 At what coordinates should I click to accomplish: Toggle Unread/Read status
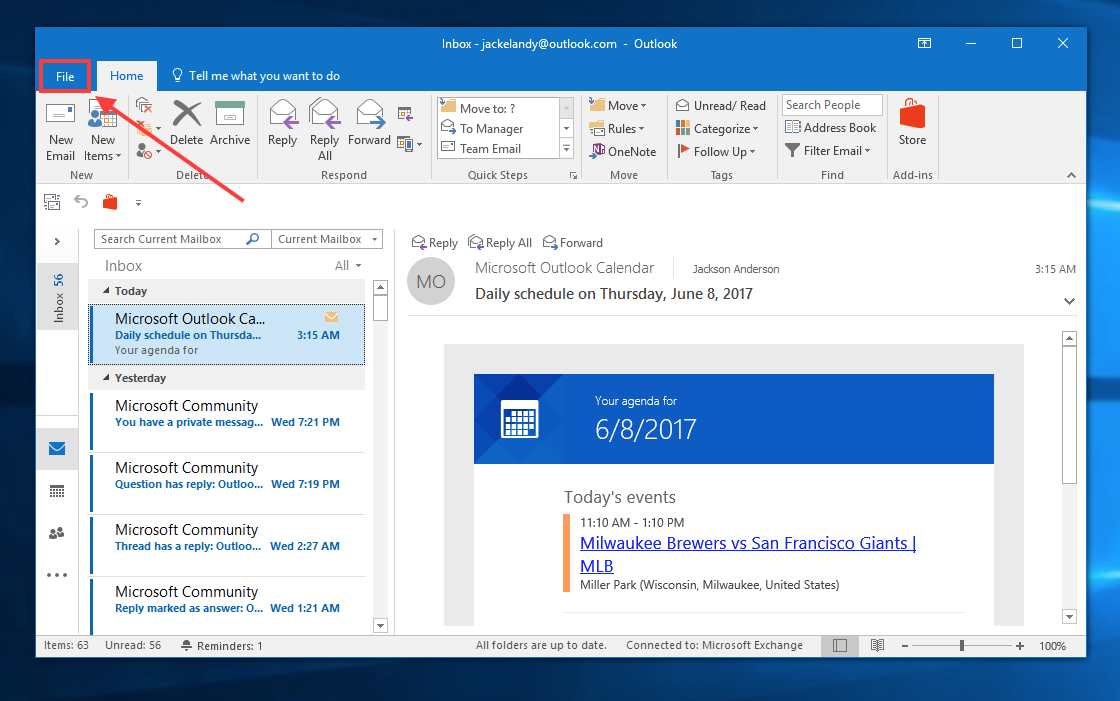(x=721, y=106)
